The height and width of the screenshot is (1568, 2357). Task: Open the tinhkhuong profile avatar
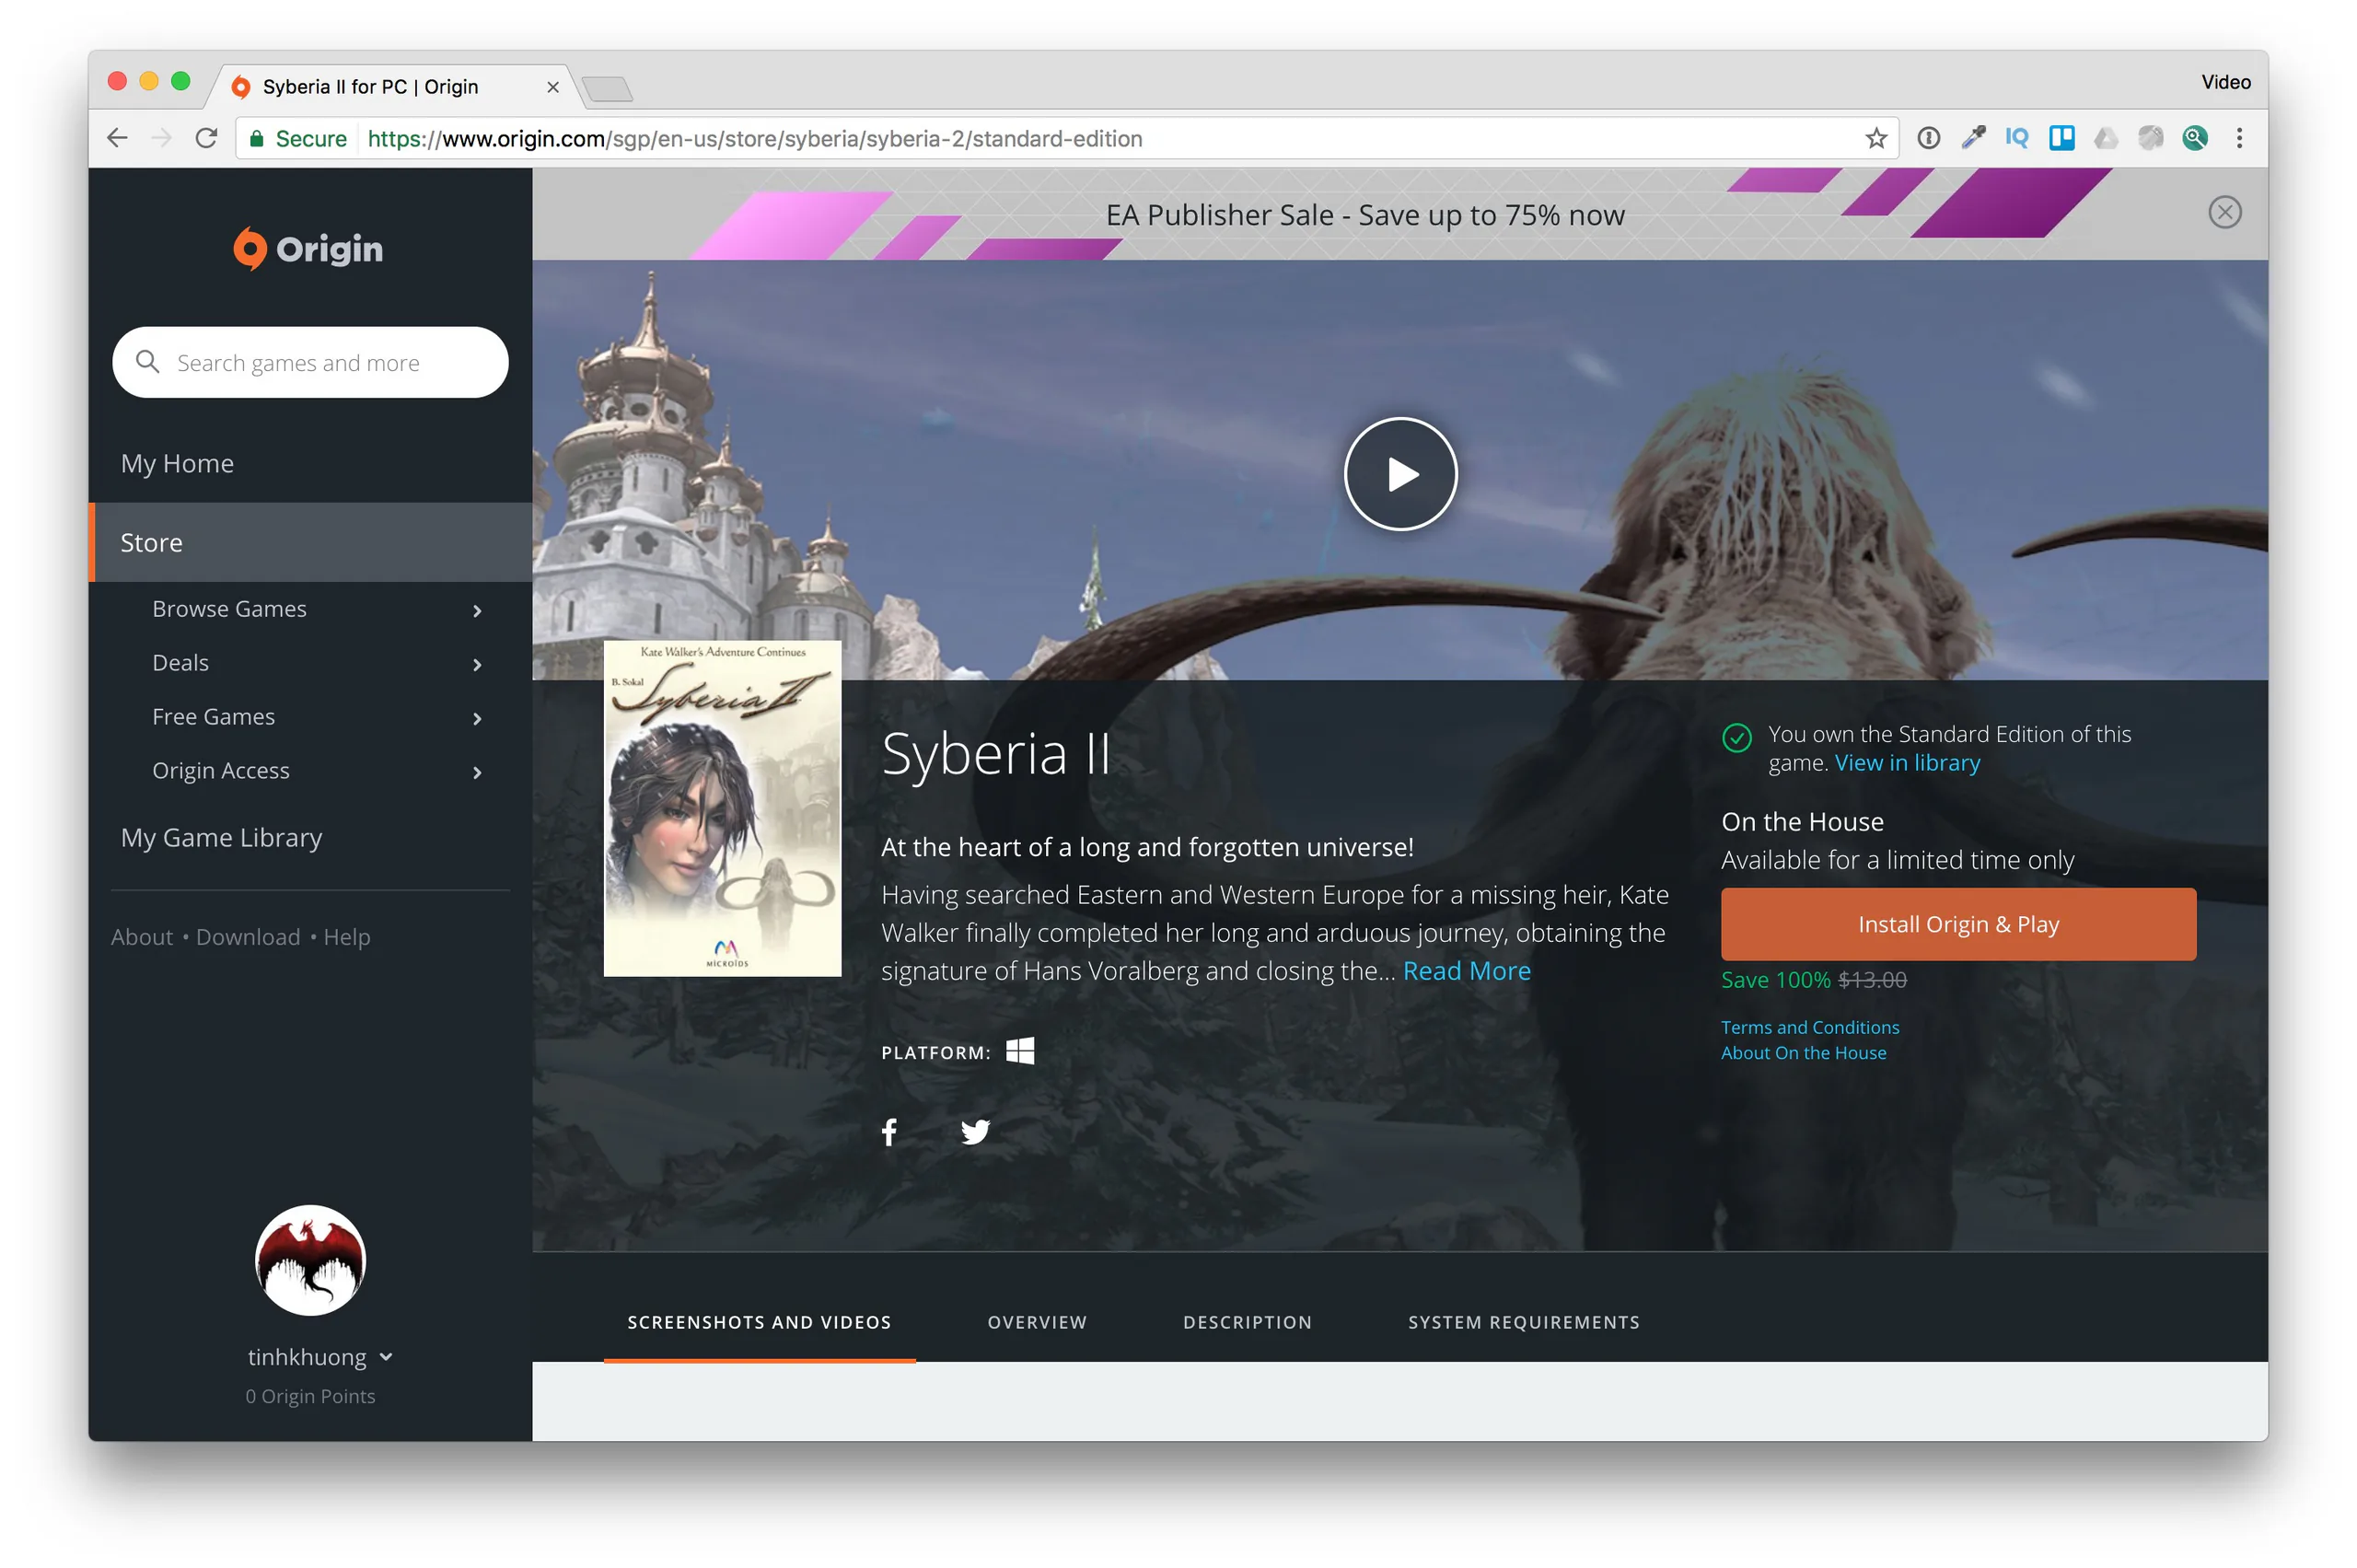310,1260
